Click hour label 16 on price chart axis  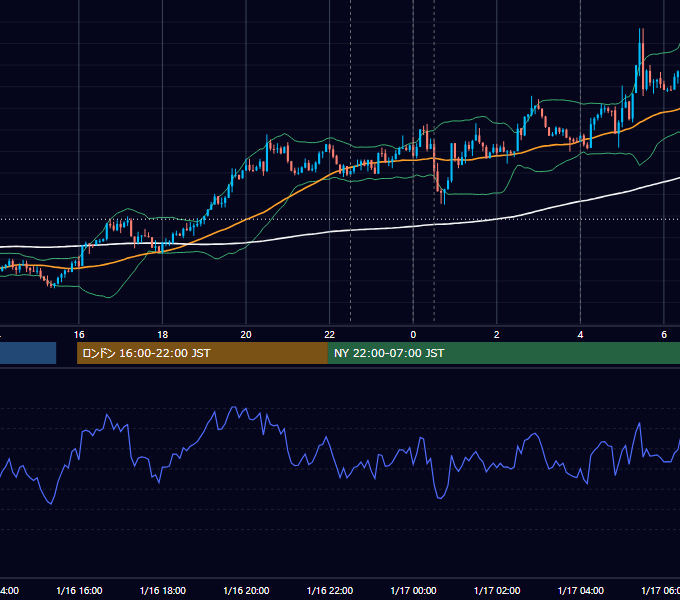coord(79,335)
